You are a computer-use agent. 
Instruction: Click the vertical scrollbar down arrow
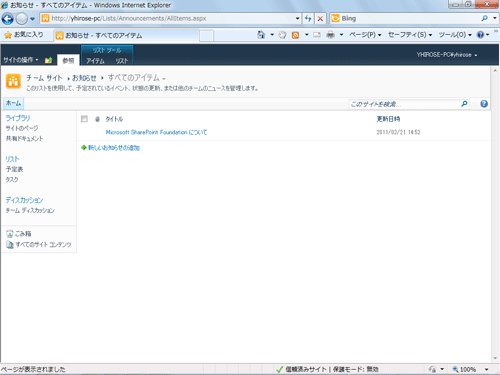click(x=495, y=358)
